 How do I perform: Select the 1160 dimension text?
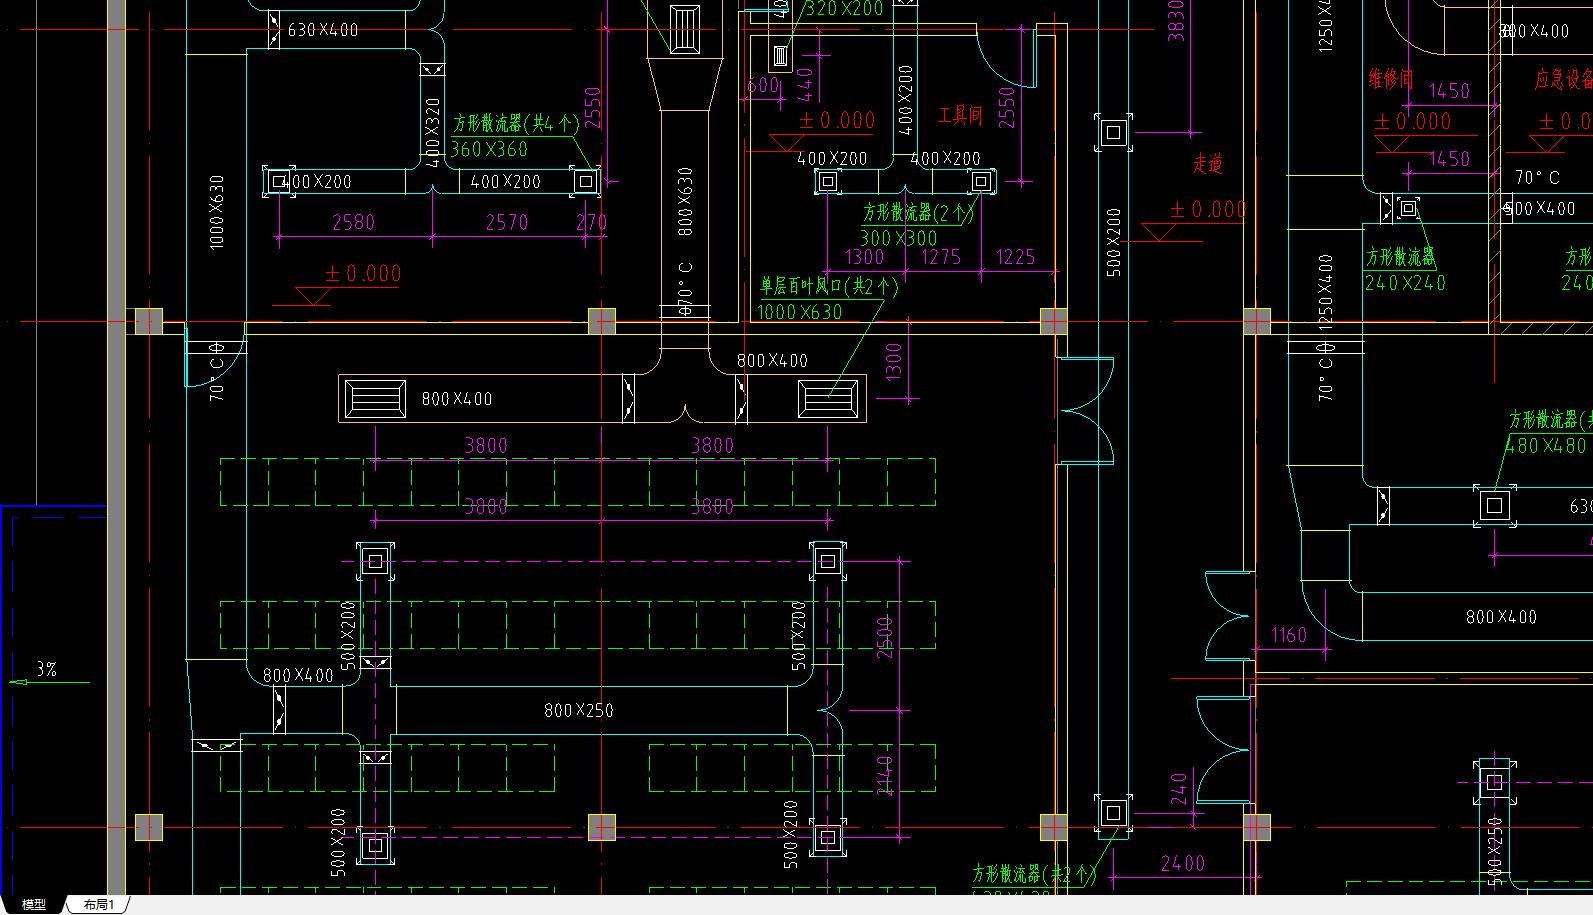[1288, 635]
